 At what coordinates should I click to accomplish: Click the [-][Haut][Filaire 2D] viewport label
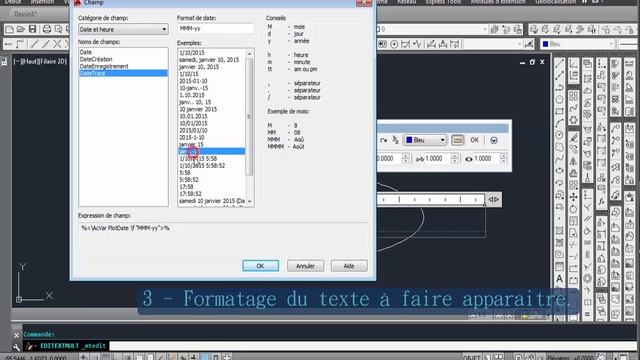click(x=40, y=62)
